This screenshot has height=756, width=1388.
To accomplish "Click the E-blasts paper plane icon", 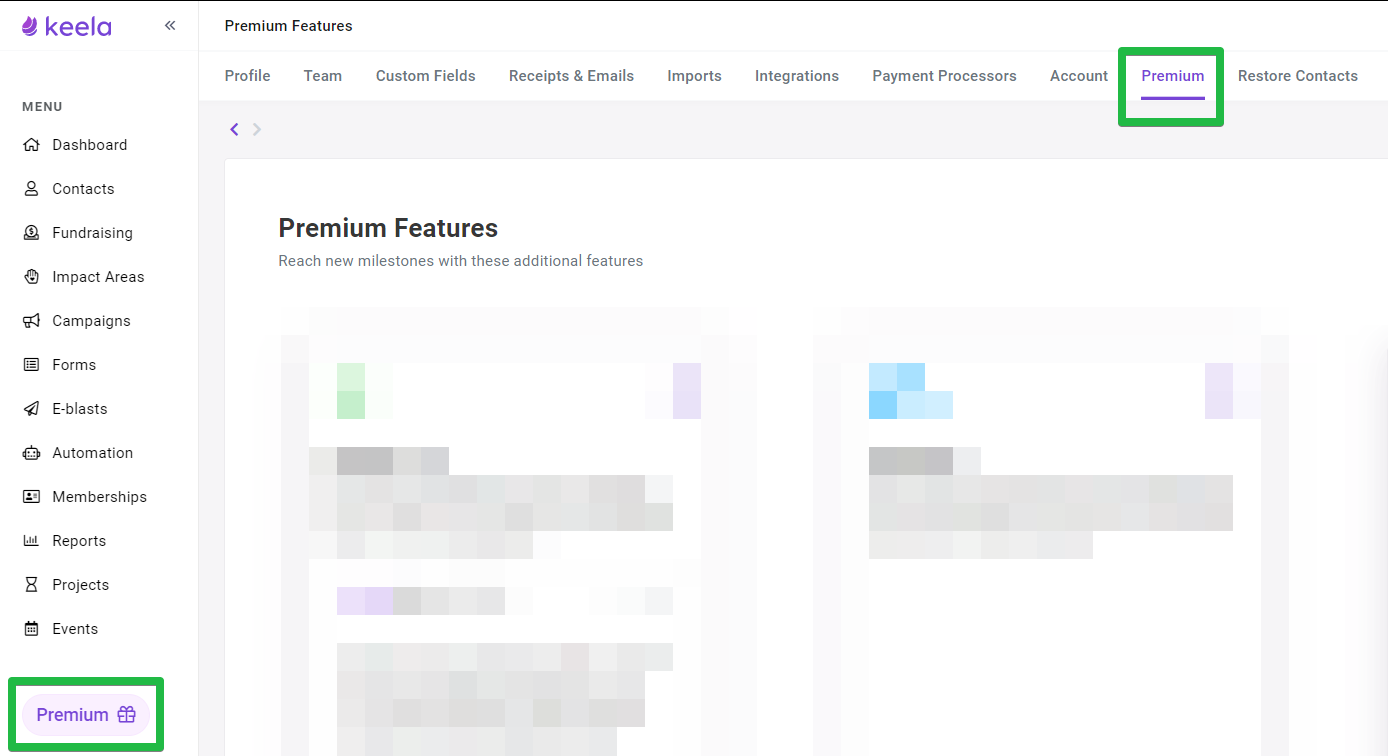I will [x=31, y=409].
